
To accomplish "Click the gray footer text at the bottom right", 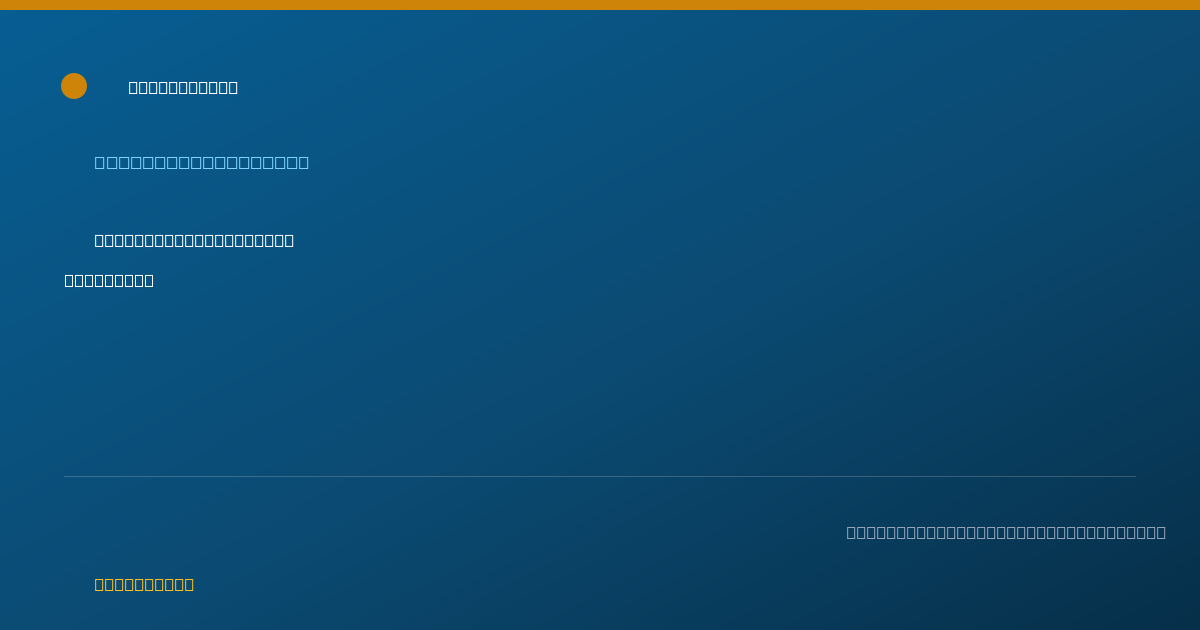I will (1006, 532).
